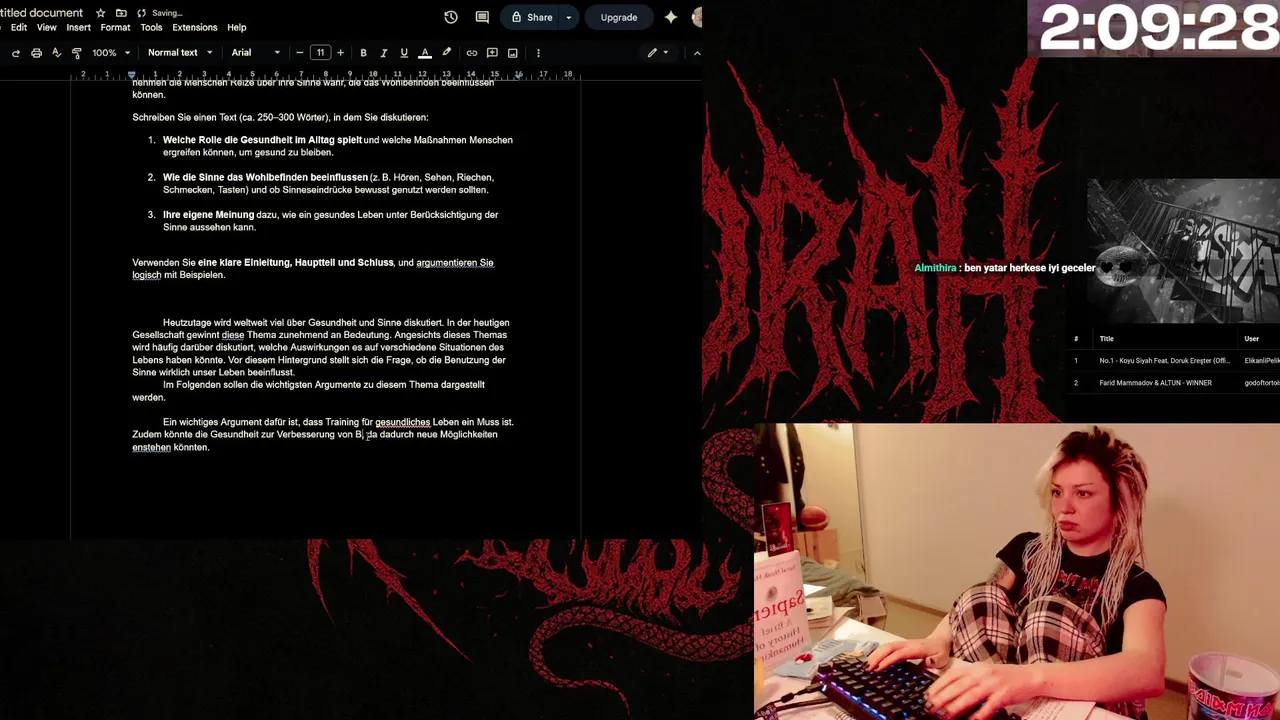Open the Extensions menu
Viewport: 1280px width, 720px height.
194,28
